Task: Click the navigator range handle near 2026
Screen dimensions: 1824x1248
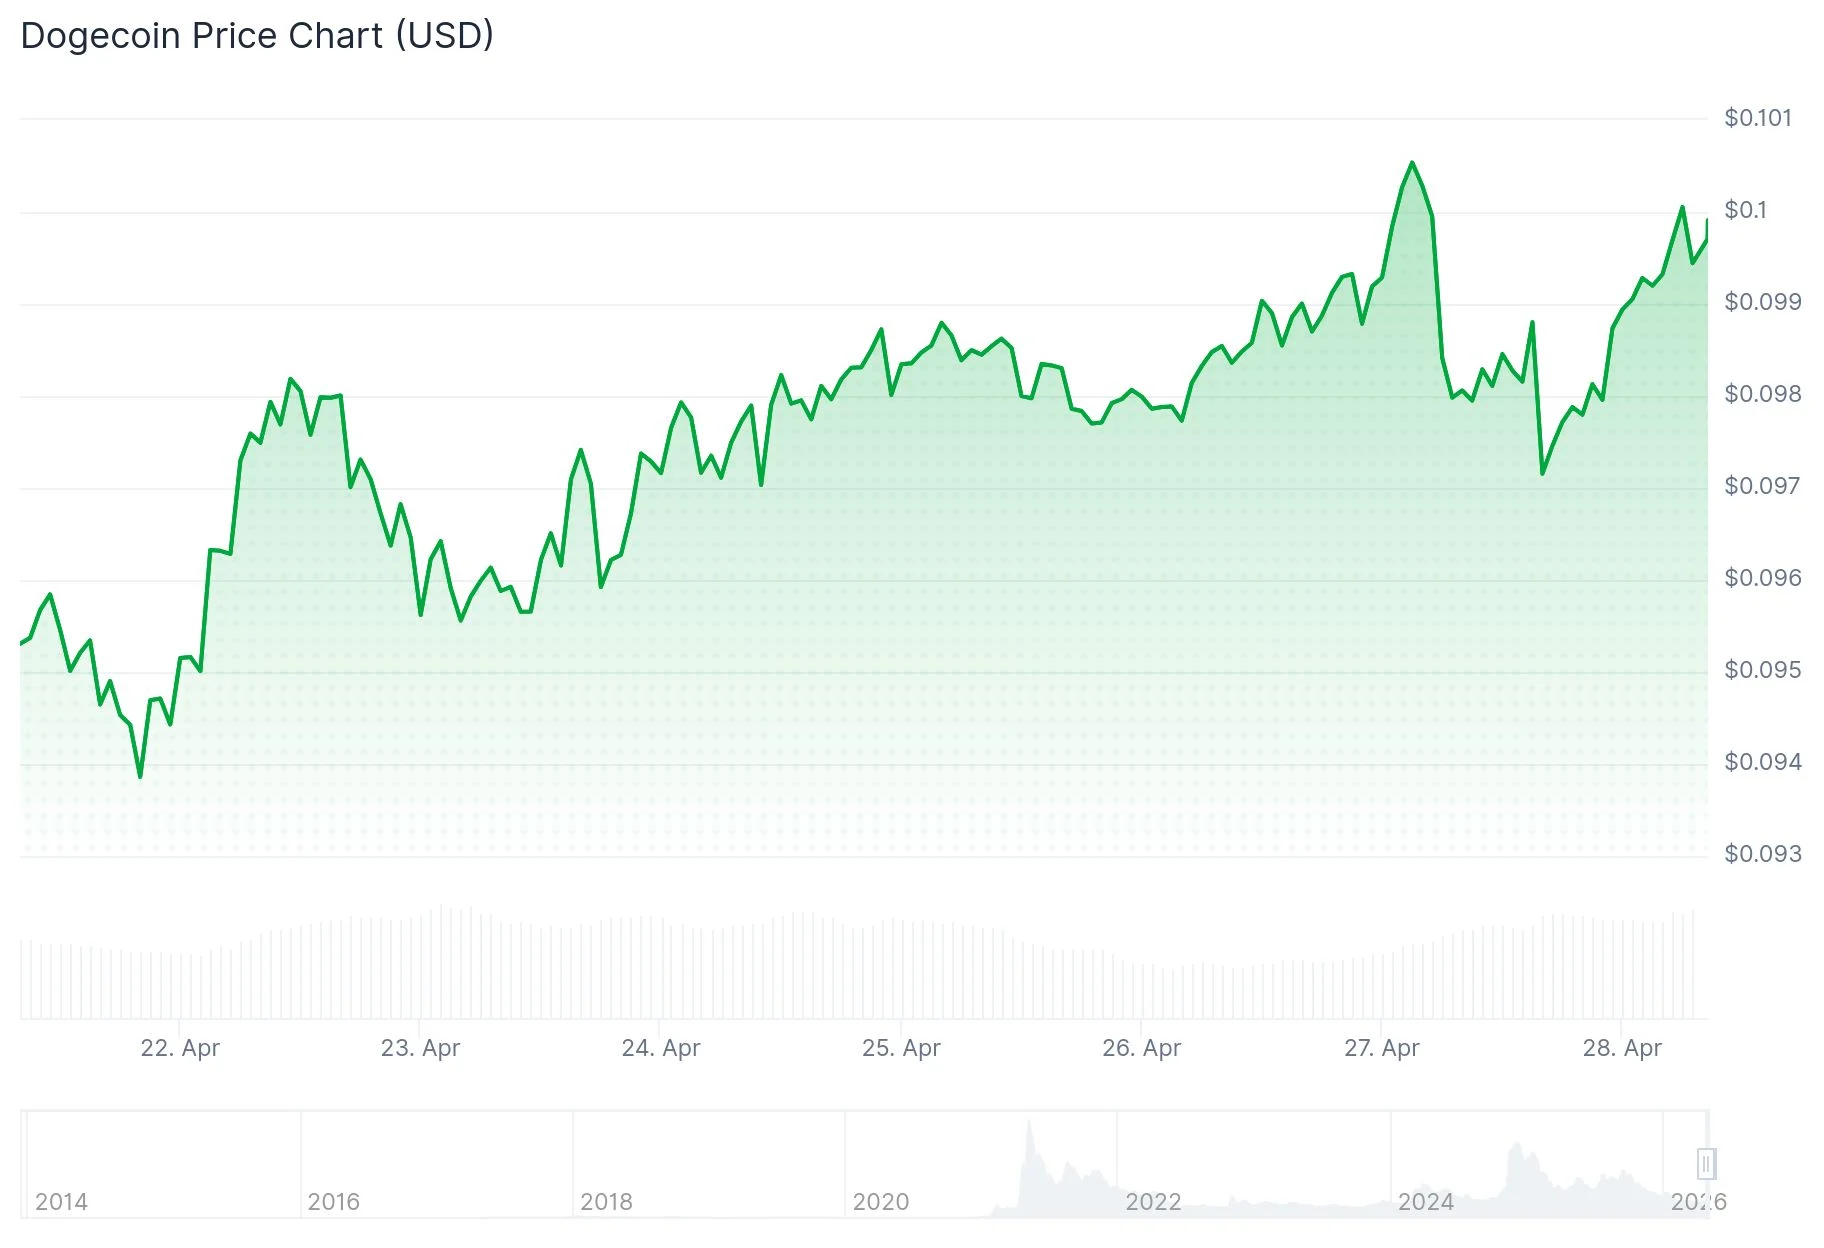Action: pos(1706,1163)
